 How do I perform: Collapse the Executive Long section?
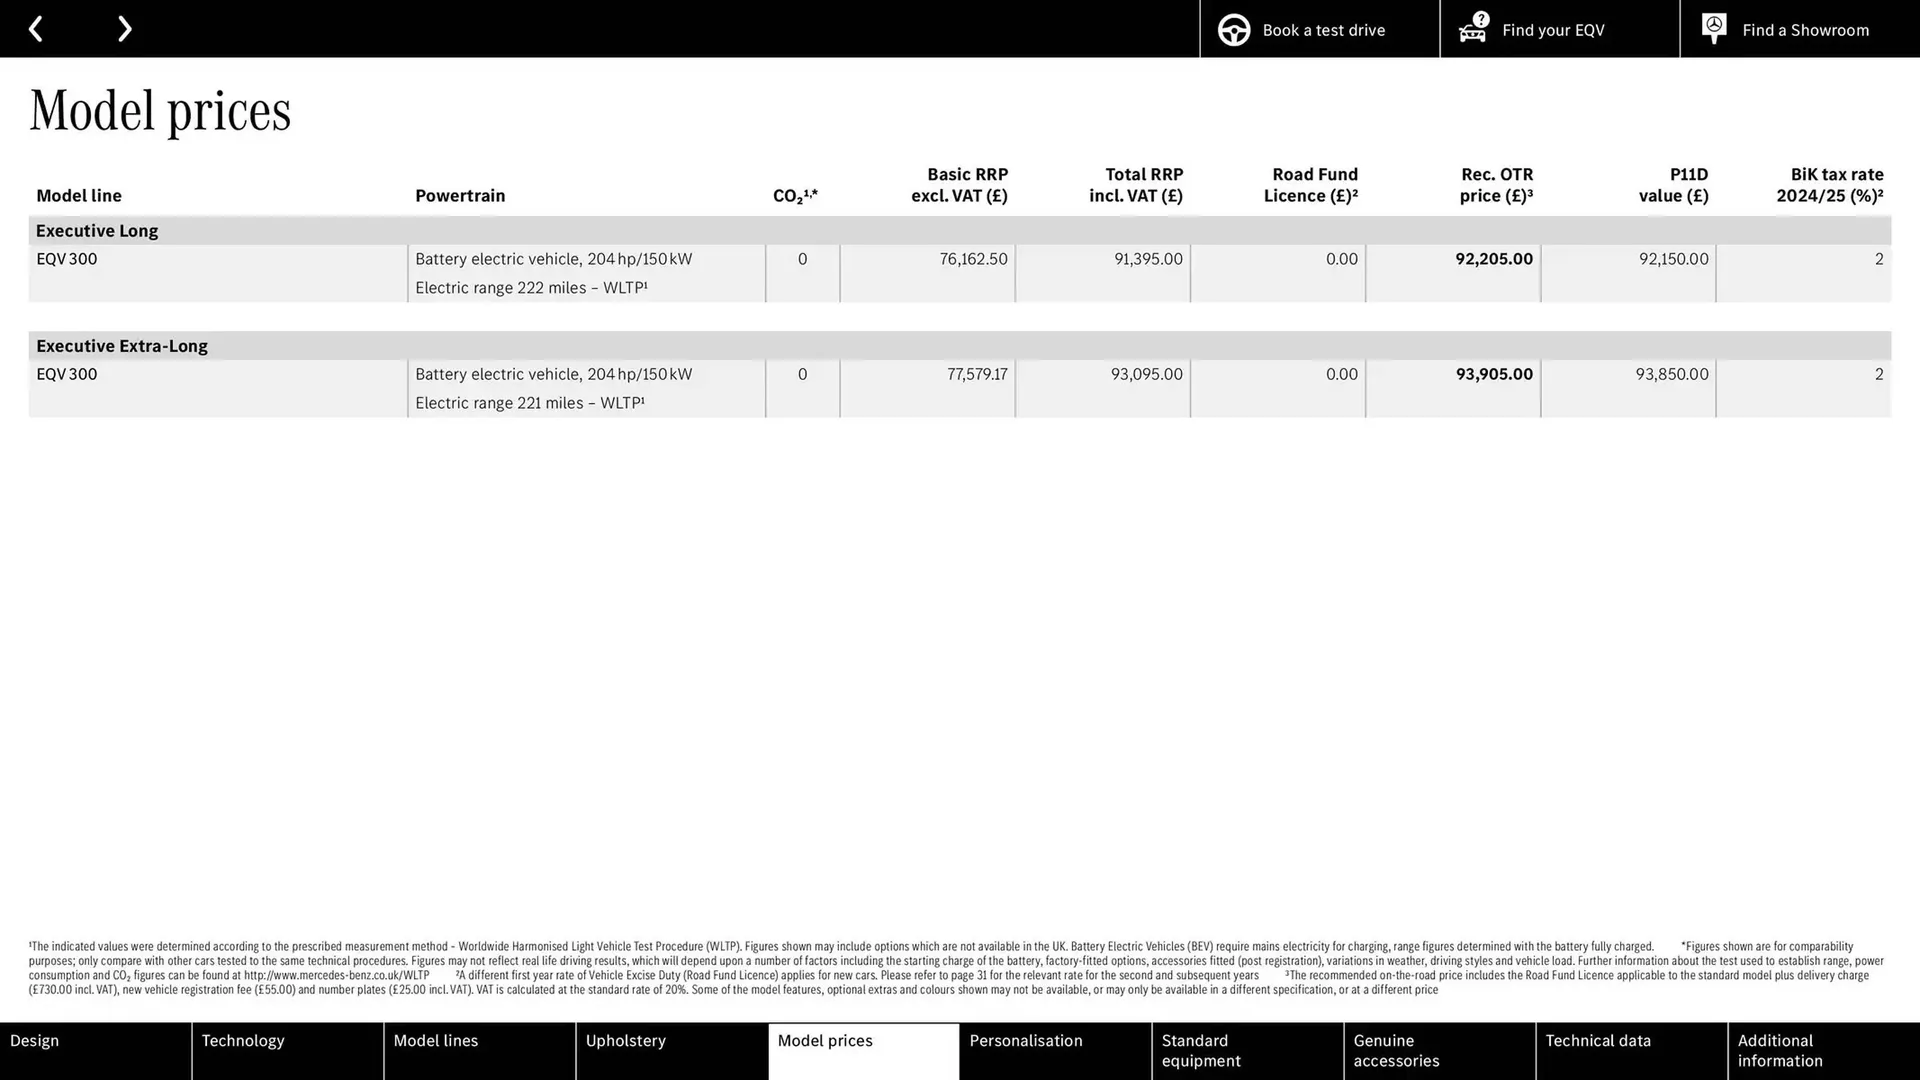(x=96, y=230)
